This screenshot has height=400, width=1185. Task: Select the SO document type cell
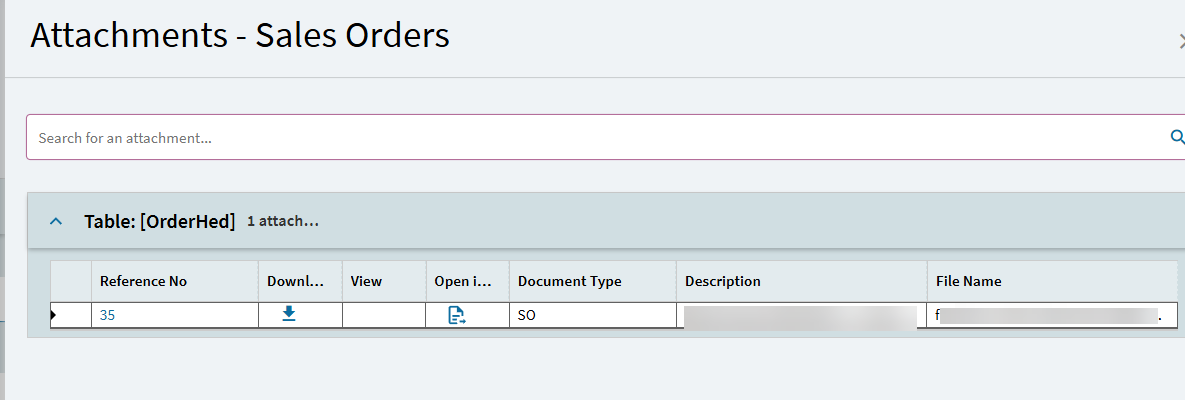click(590, 315)
